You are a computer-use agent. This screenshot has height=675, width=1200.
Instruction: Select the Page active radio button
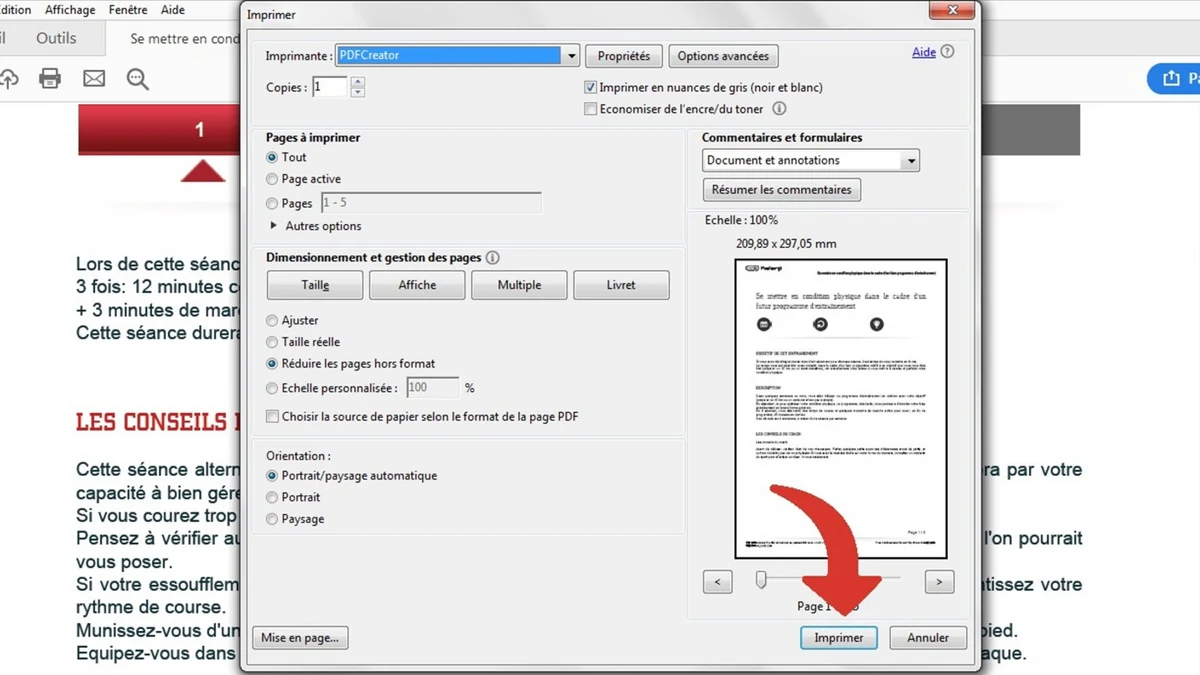pyautogui.click(x=272, y=179)
